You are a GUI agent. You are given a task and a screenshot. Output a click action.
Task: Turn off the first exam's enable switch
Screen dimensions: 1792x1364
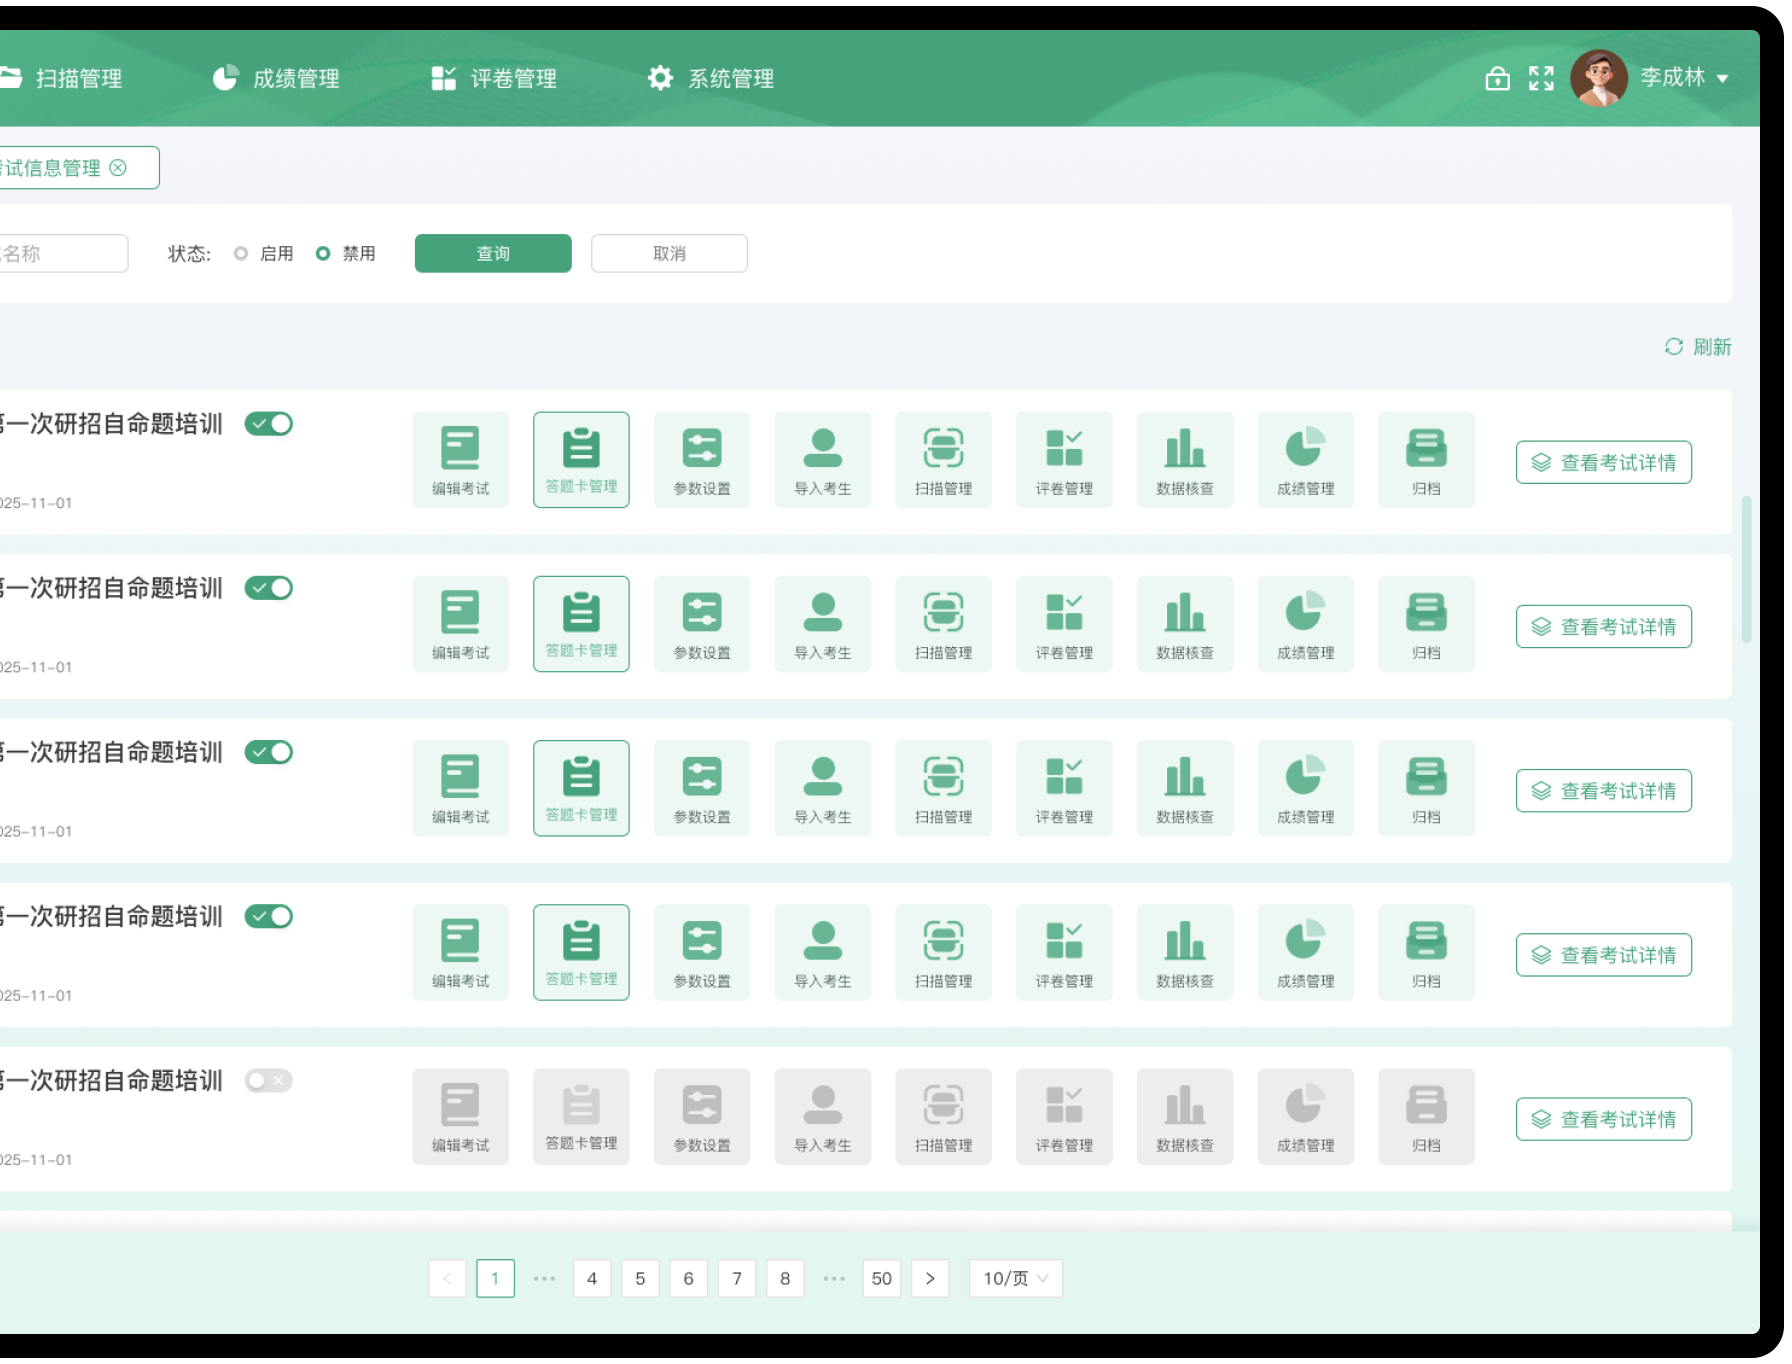point(269,424)
